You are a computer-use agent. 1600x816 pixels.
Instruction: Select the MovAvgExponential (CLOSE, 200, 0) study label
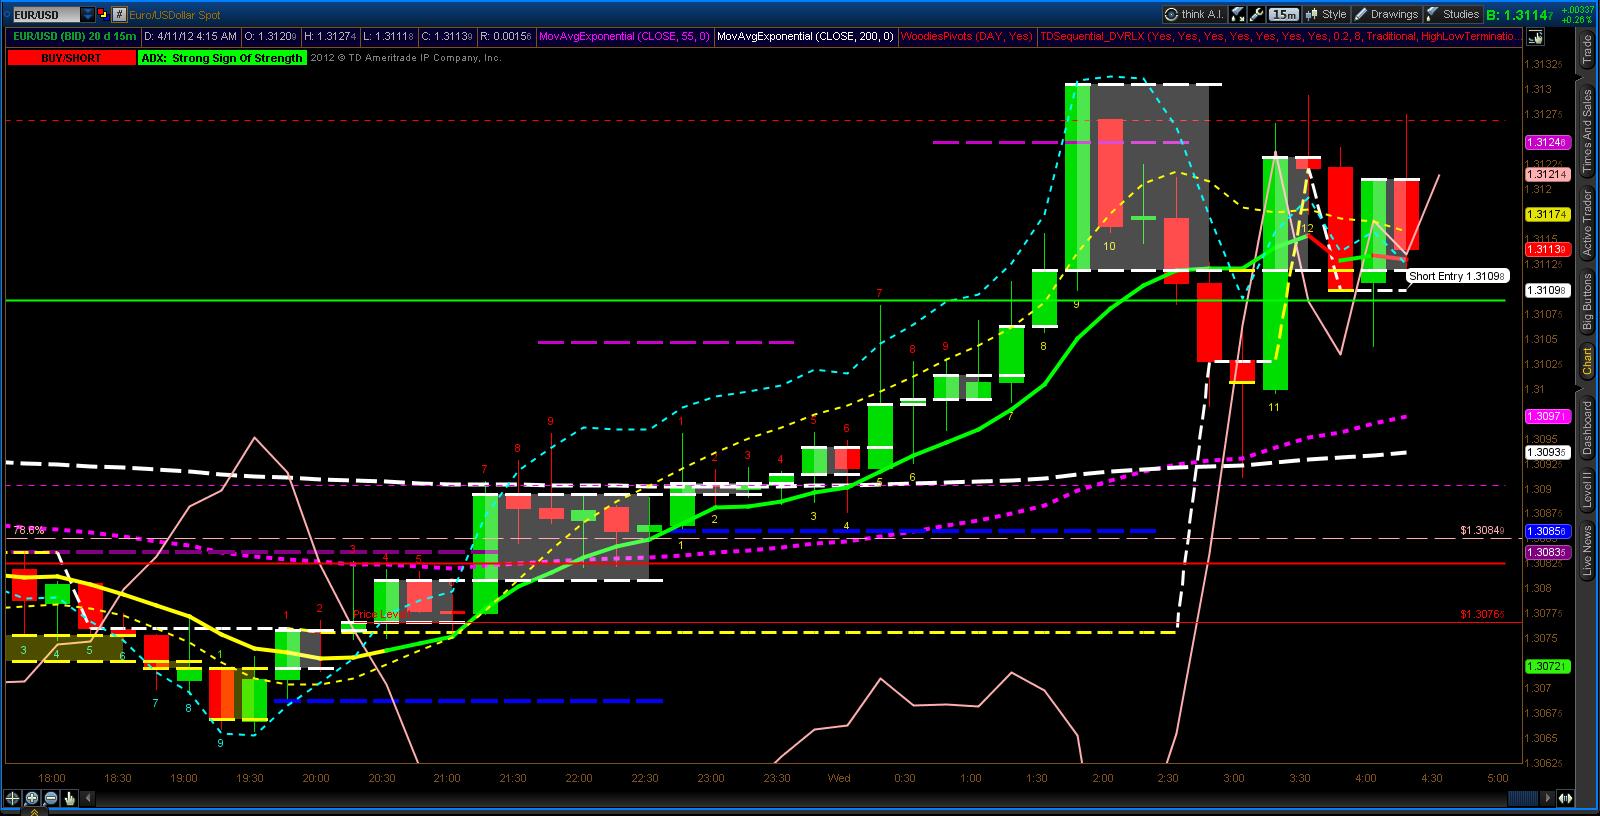point(805,36)
